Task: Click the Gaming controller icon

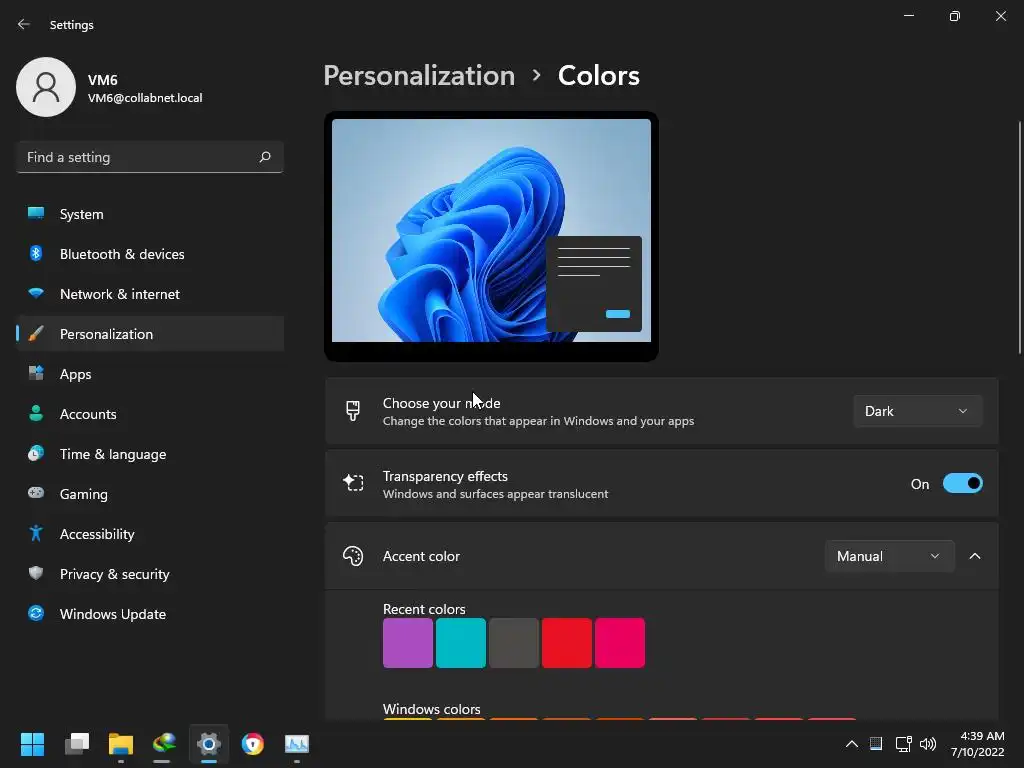Action: (36, 493)
